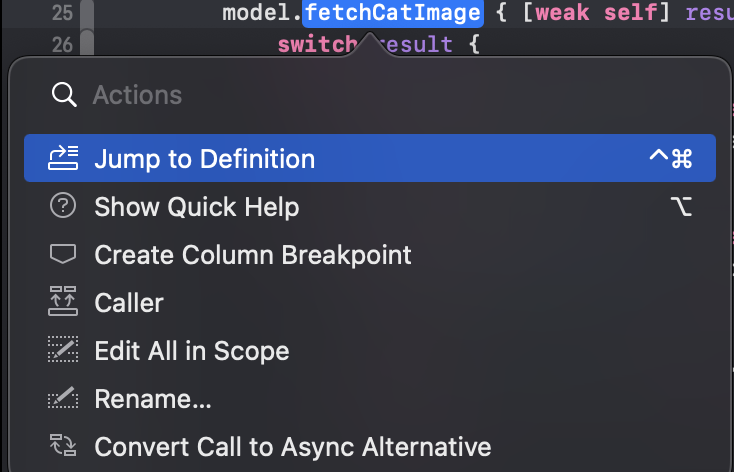Viewport: 734px width, 472px height.
Task: Click the code folding ribbon beside line 26
Action: point(87,42)
